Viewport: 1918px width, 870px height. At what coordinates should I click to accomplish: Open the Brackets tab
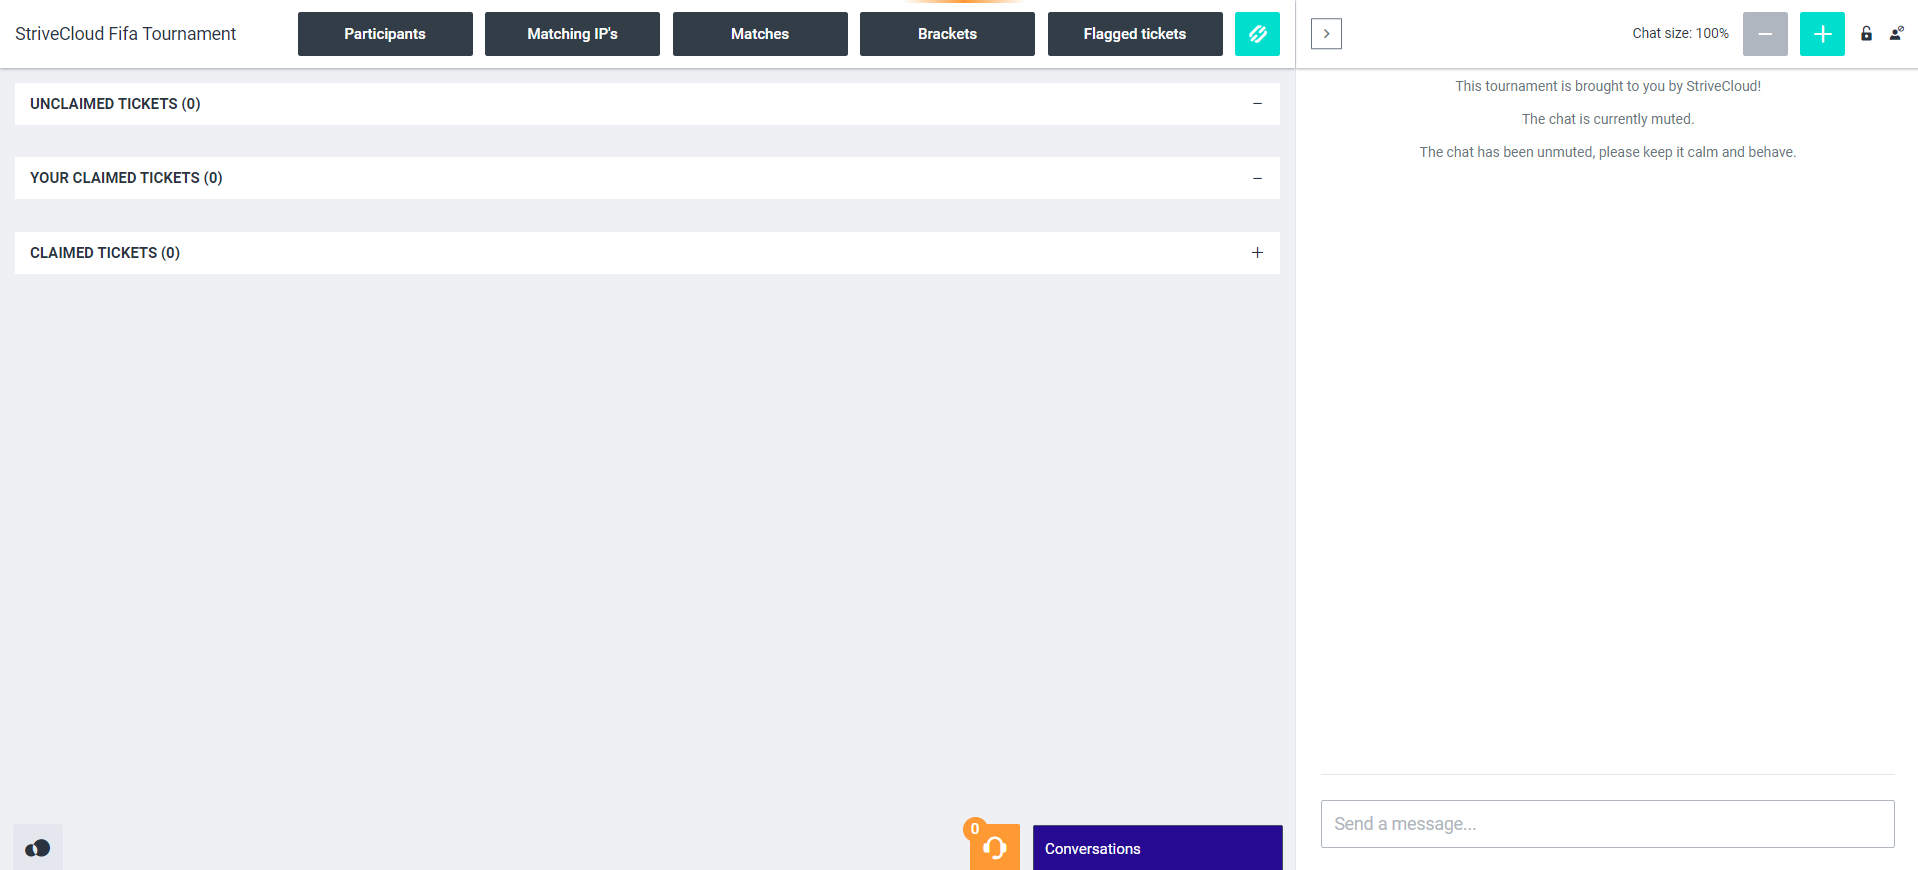coord(947,34)
